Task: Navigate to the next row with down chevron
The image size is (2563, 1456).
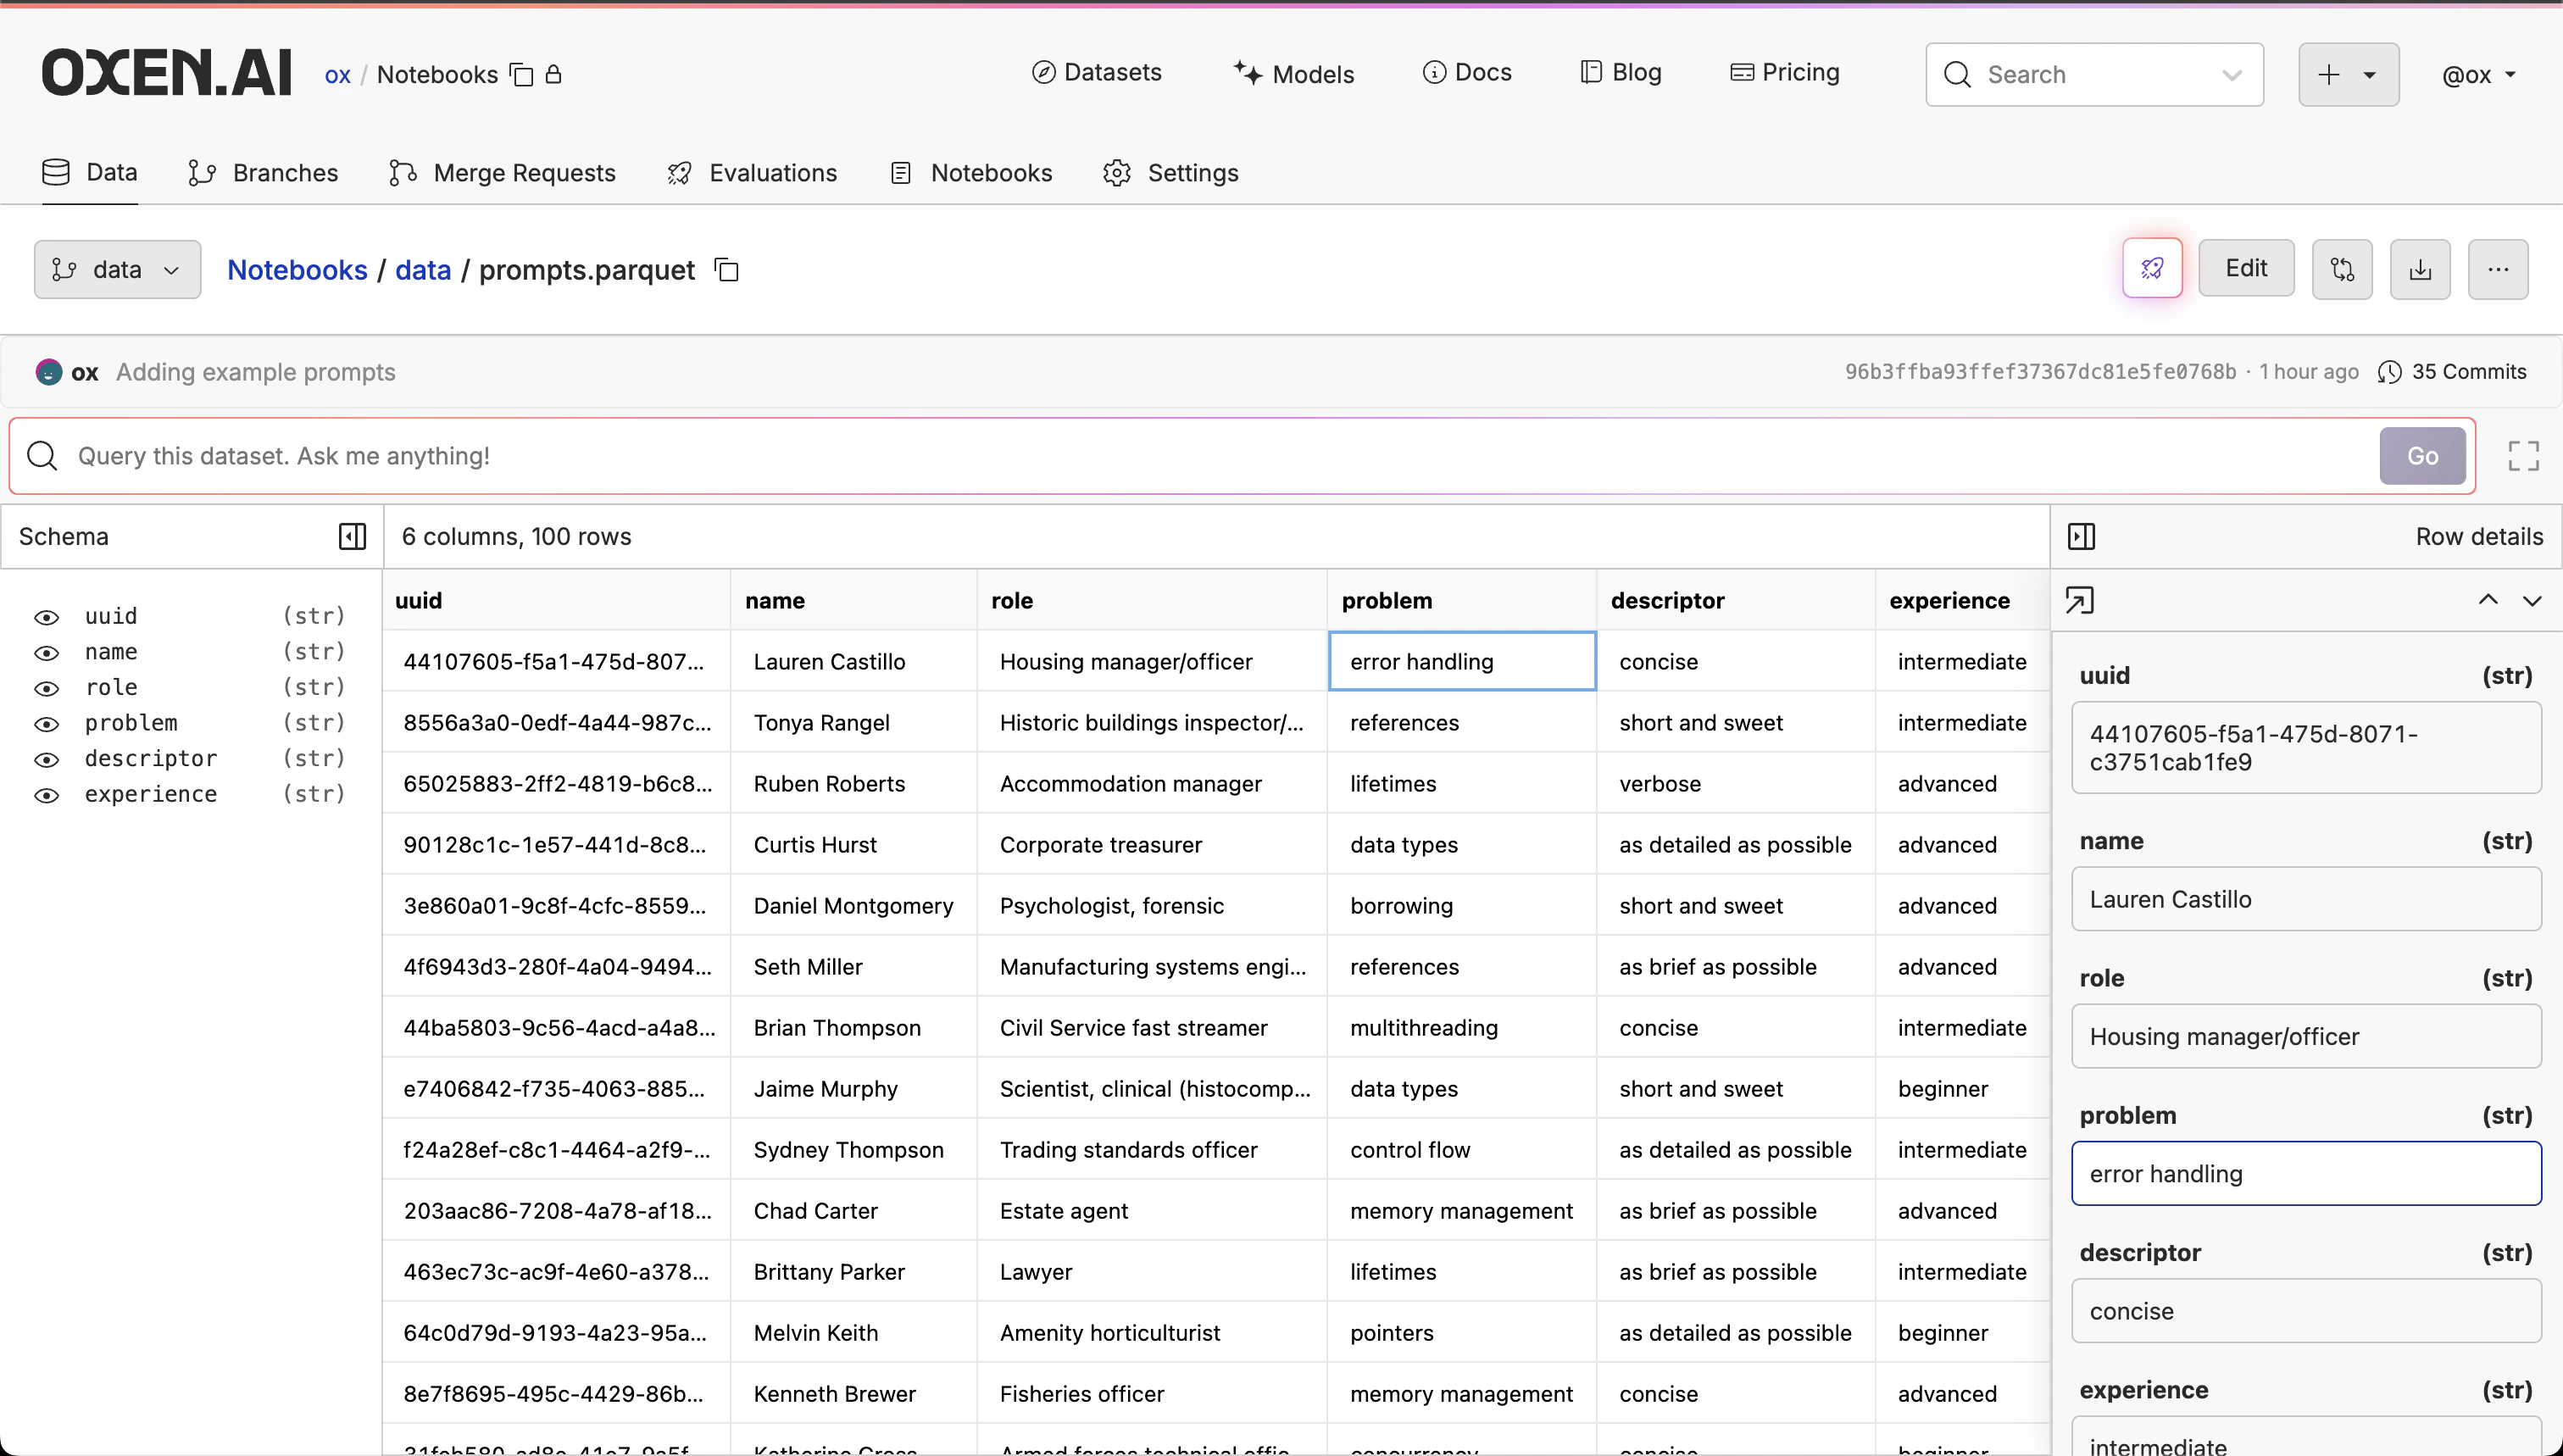Action: (2532, 600)
